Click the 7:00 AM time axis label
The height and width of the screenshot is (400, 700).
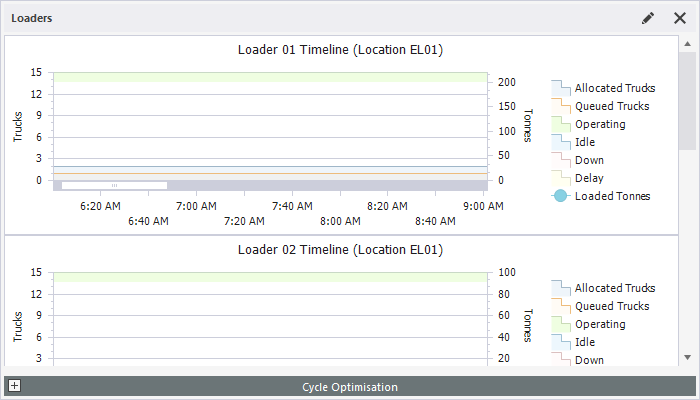pos(196,206)
